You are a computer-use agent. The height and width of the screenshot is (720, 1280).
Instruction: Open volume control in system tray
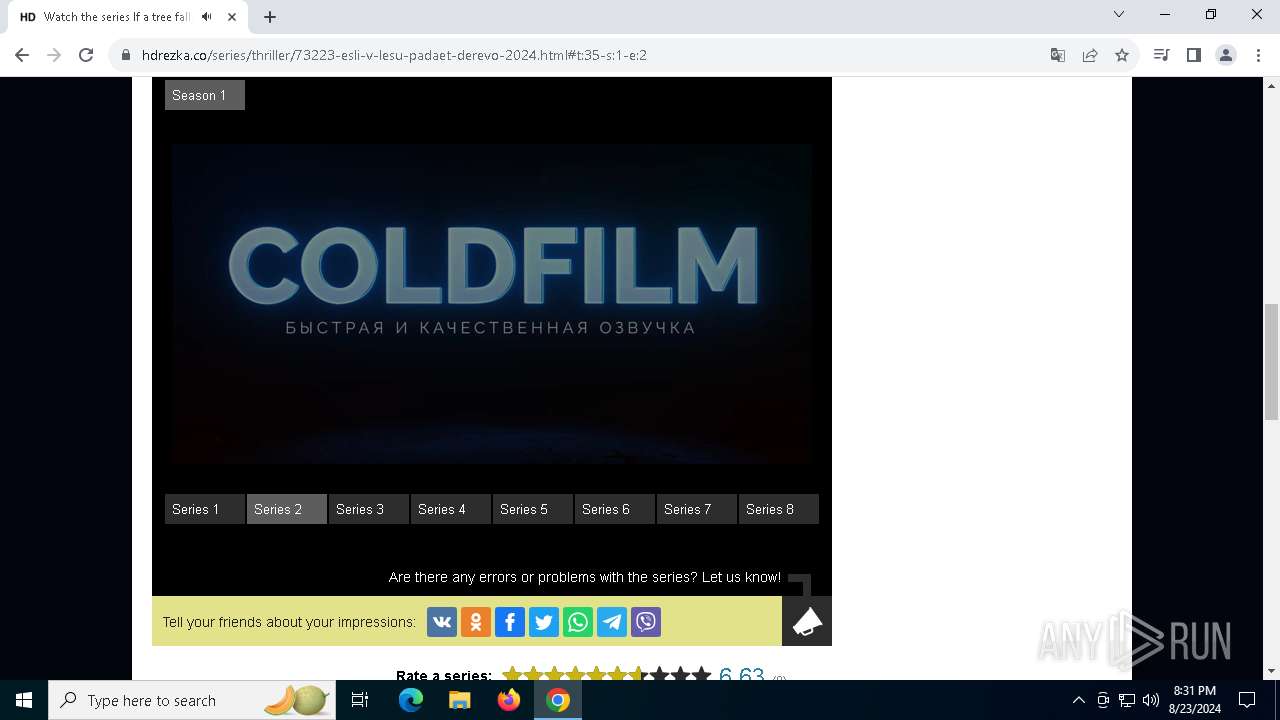1150,700
